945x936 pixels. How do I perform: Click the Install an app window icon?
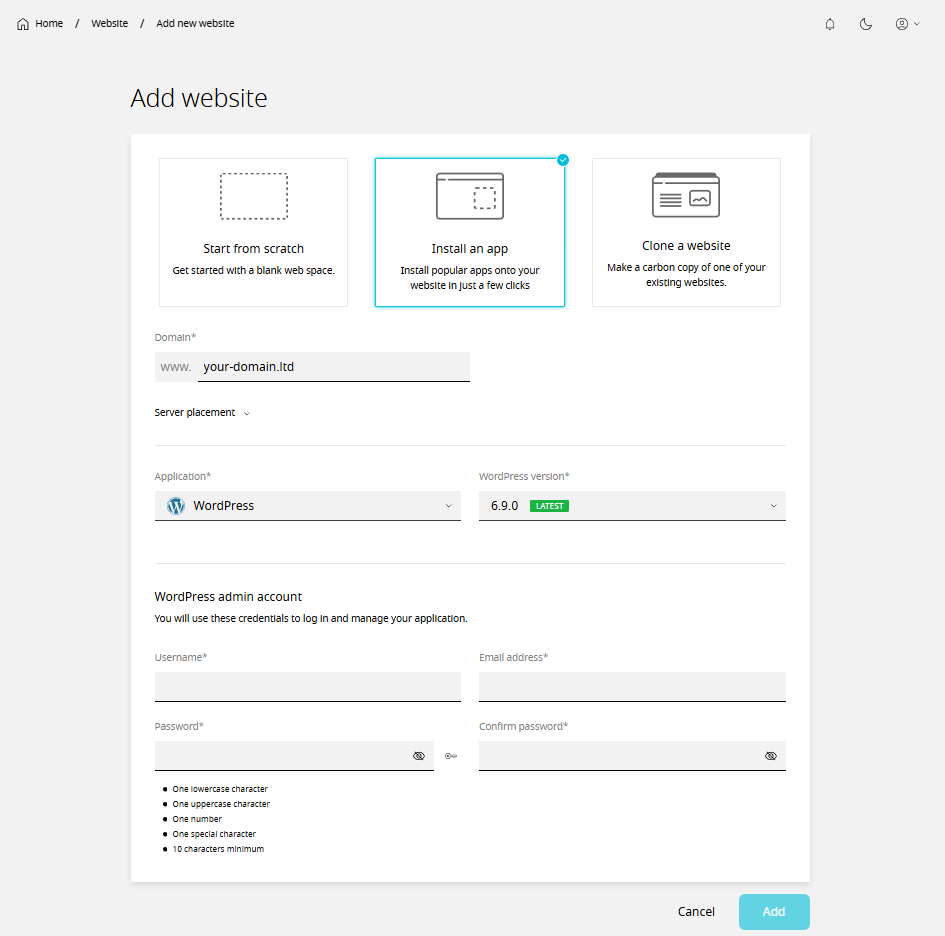pyautogui.click(x=470, y=196)
